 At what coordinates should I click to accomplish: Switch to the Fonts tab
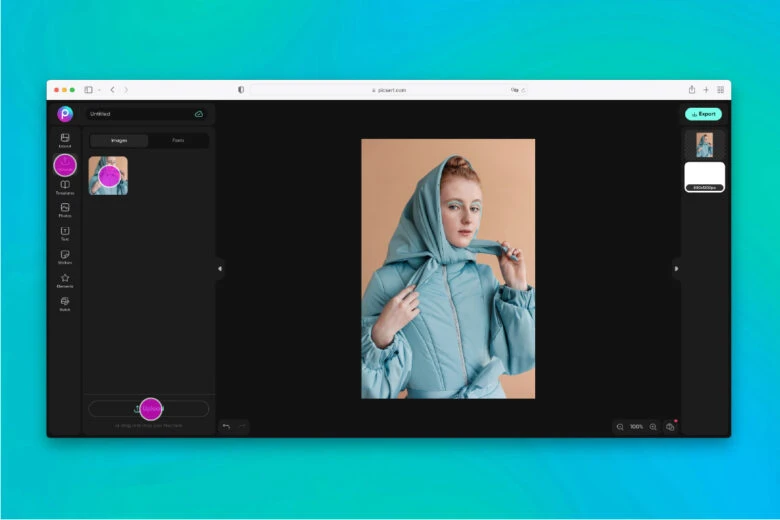tap(178, 140)
